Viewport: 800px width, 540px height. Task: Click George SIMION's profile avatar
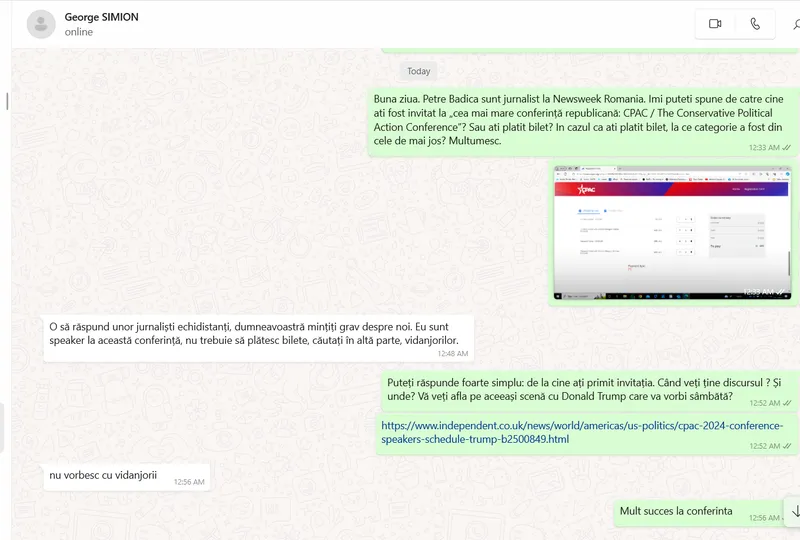pyautogui.click(x=41, y=24)
